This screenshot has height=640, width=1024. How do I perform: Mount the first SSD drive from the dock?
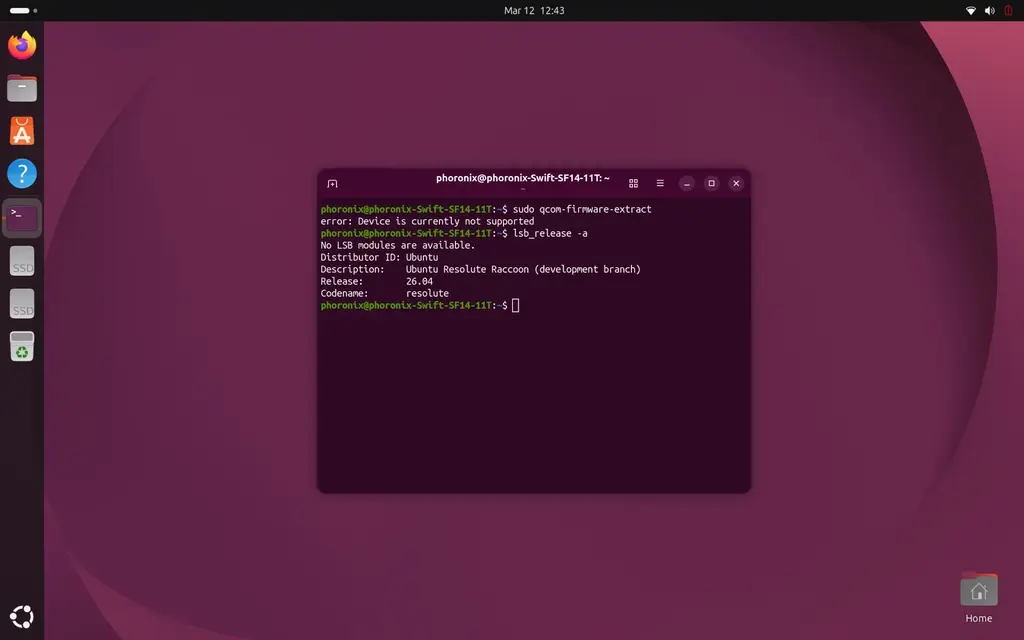(x=21, y=262)
